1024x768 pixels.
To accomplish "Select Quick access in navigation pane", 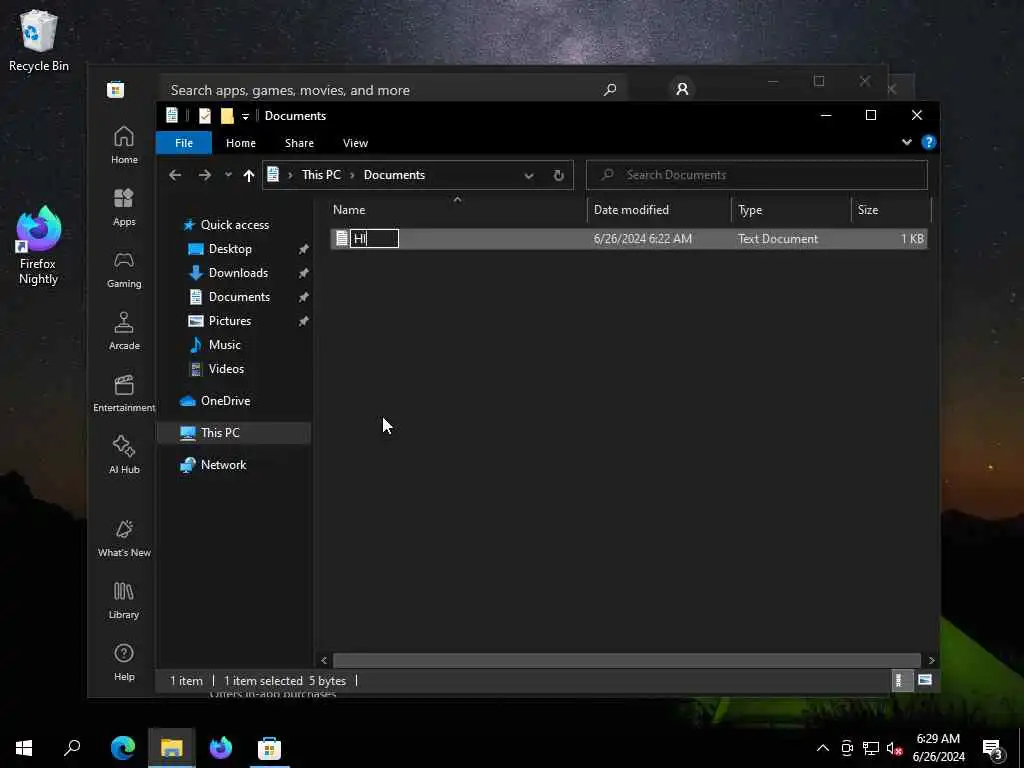I will (x=234, y=225).
